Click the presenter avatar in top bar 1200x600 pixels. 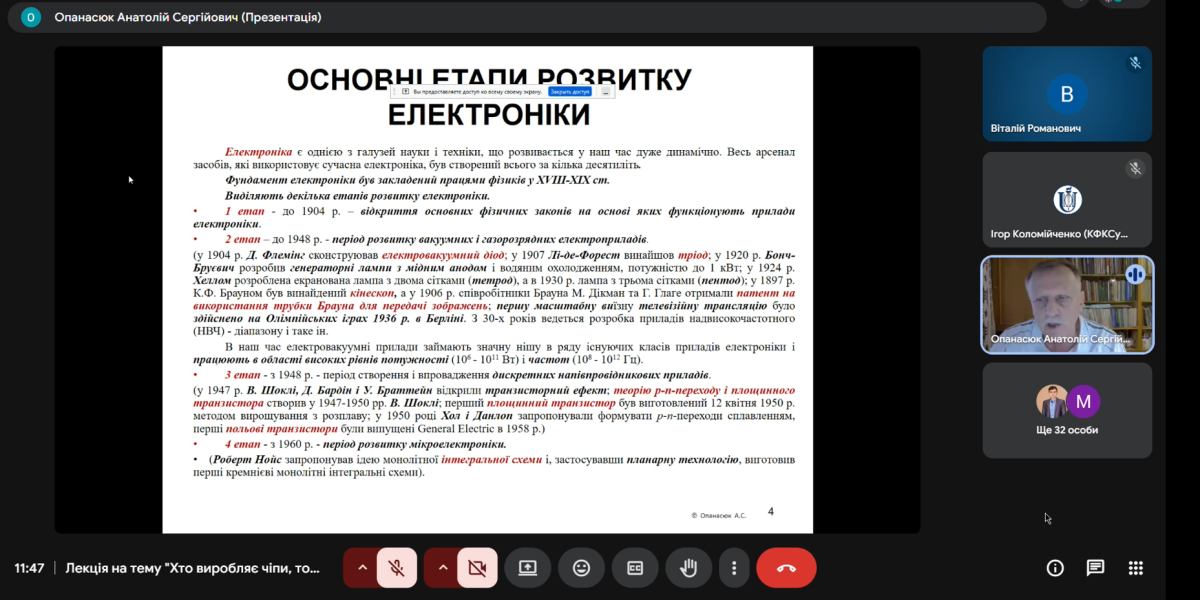[x=31, y=17]
